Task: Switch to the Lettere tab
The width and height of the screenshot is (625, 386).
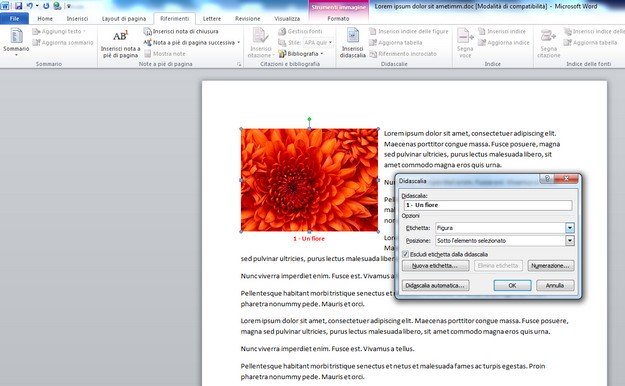Action: (x=212, y=18)
